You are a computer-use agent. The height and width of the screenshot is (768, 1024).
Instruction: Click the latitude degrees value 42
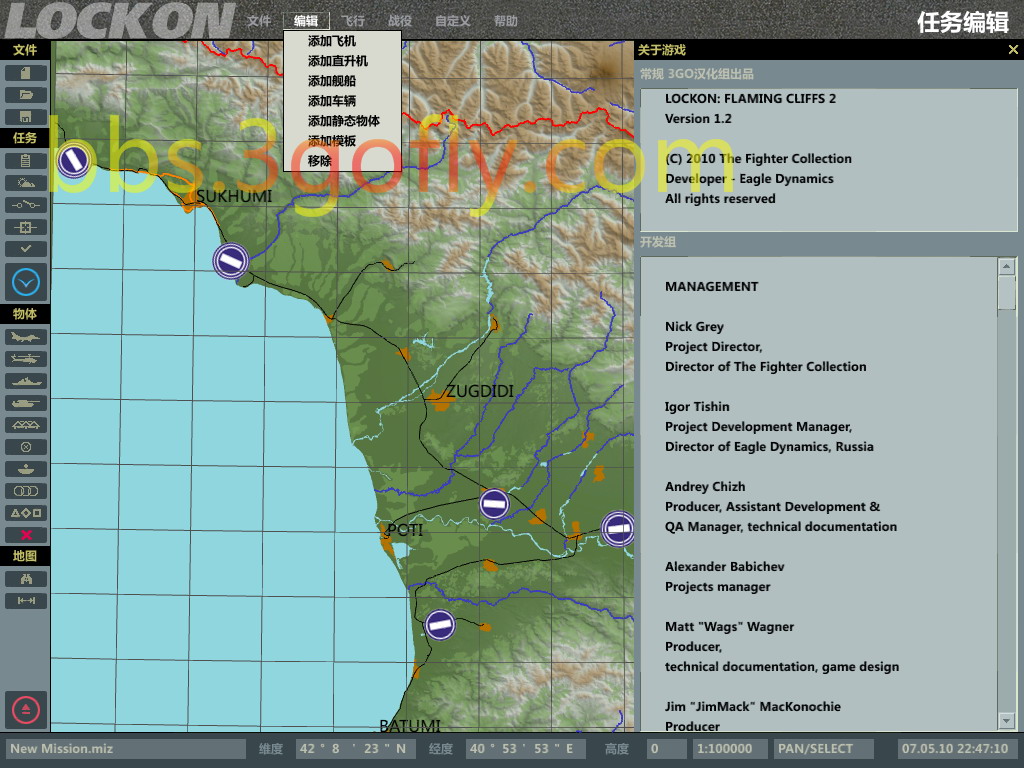pyautogui.click(x=307, y=749)
